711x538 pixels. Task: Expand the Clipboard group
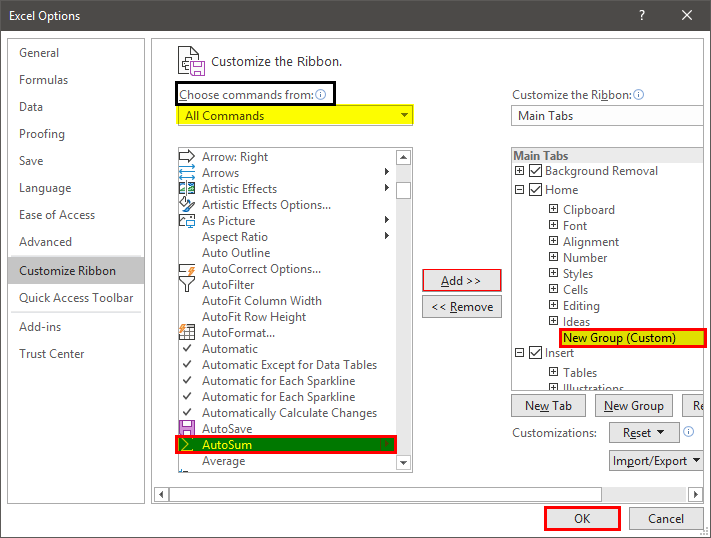(553, 209)
